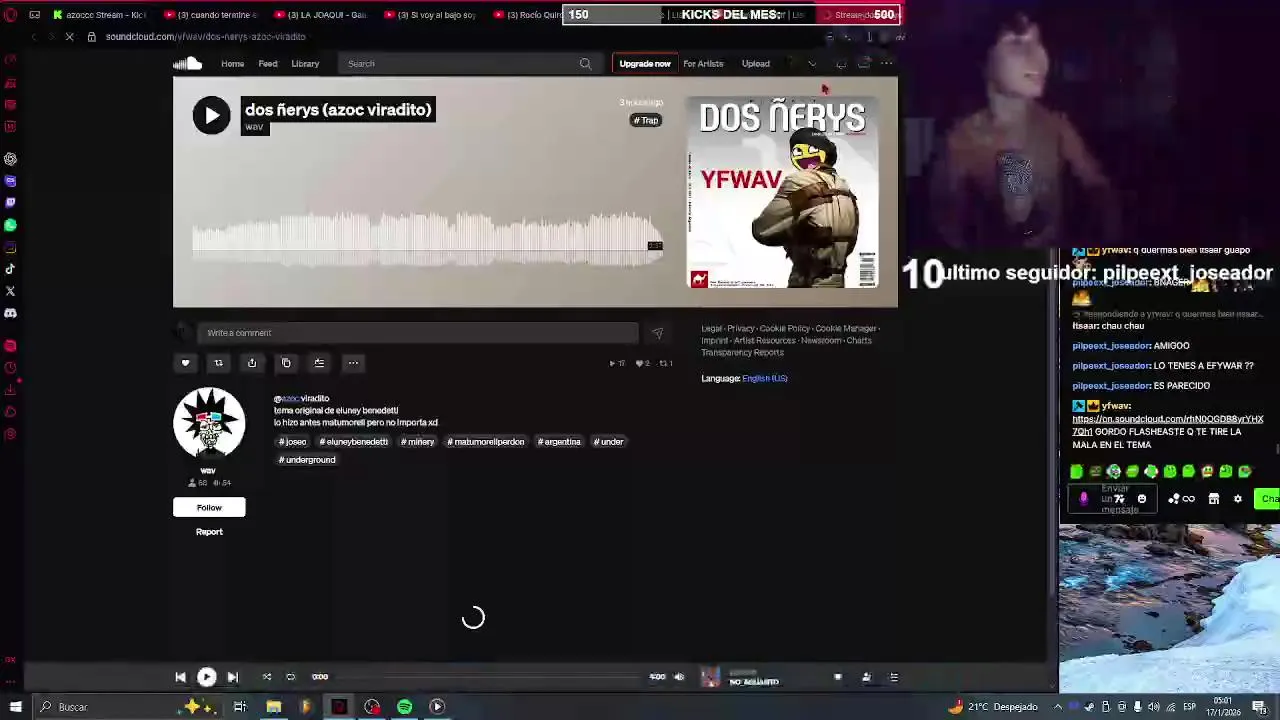Open the #underground hashtag

(x=307, y=460)
